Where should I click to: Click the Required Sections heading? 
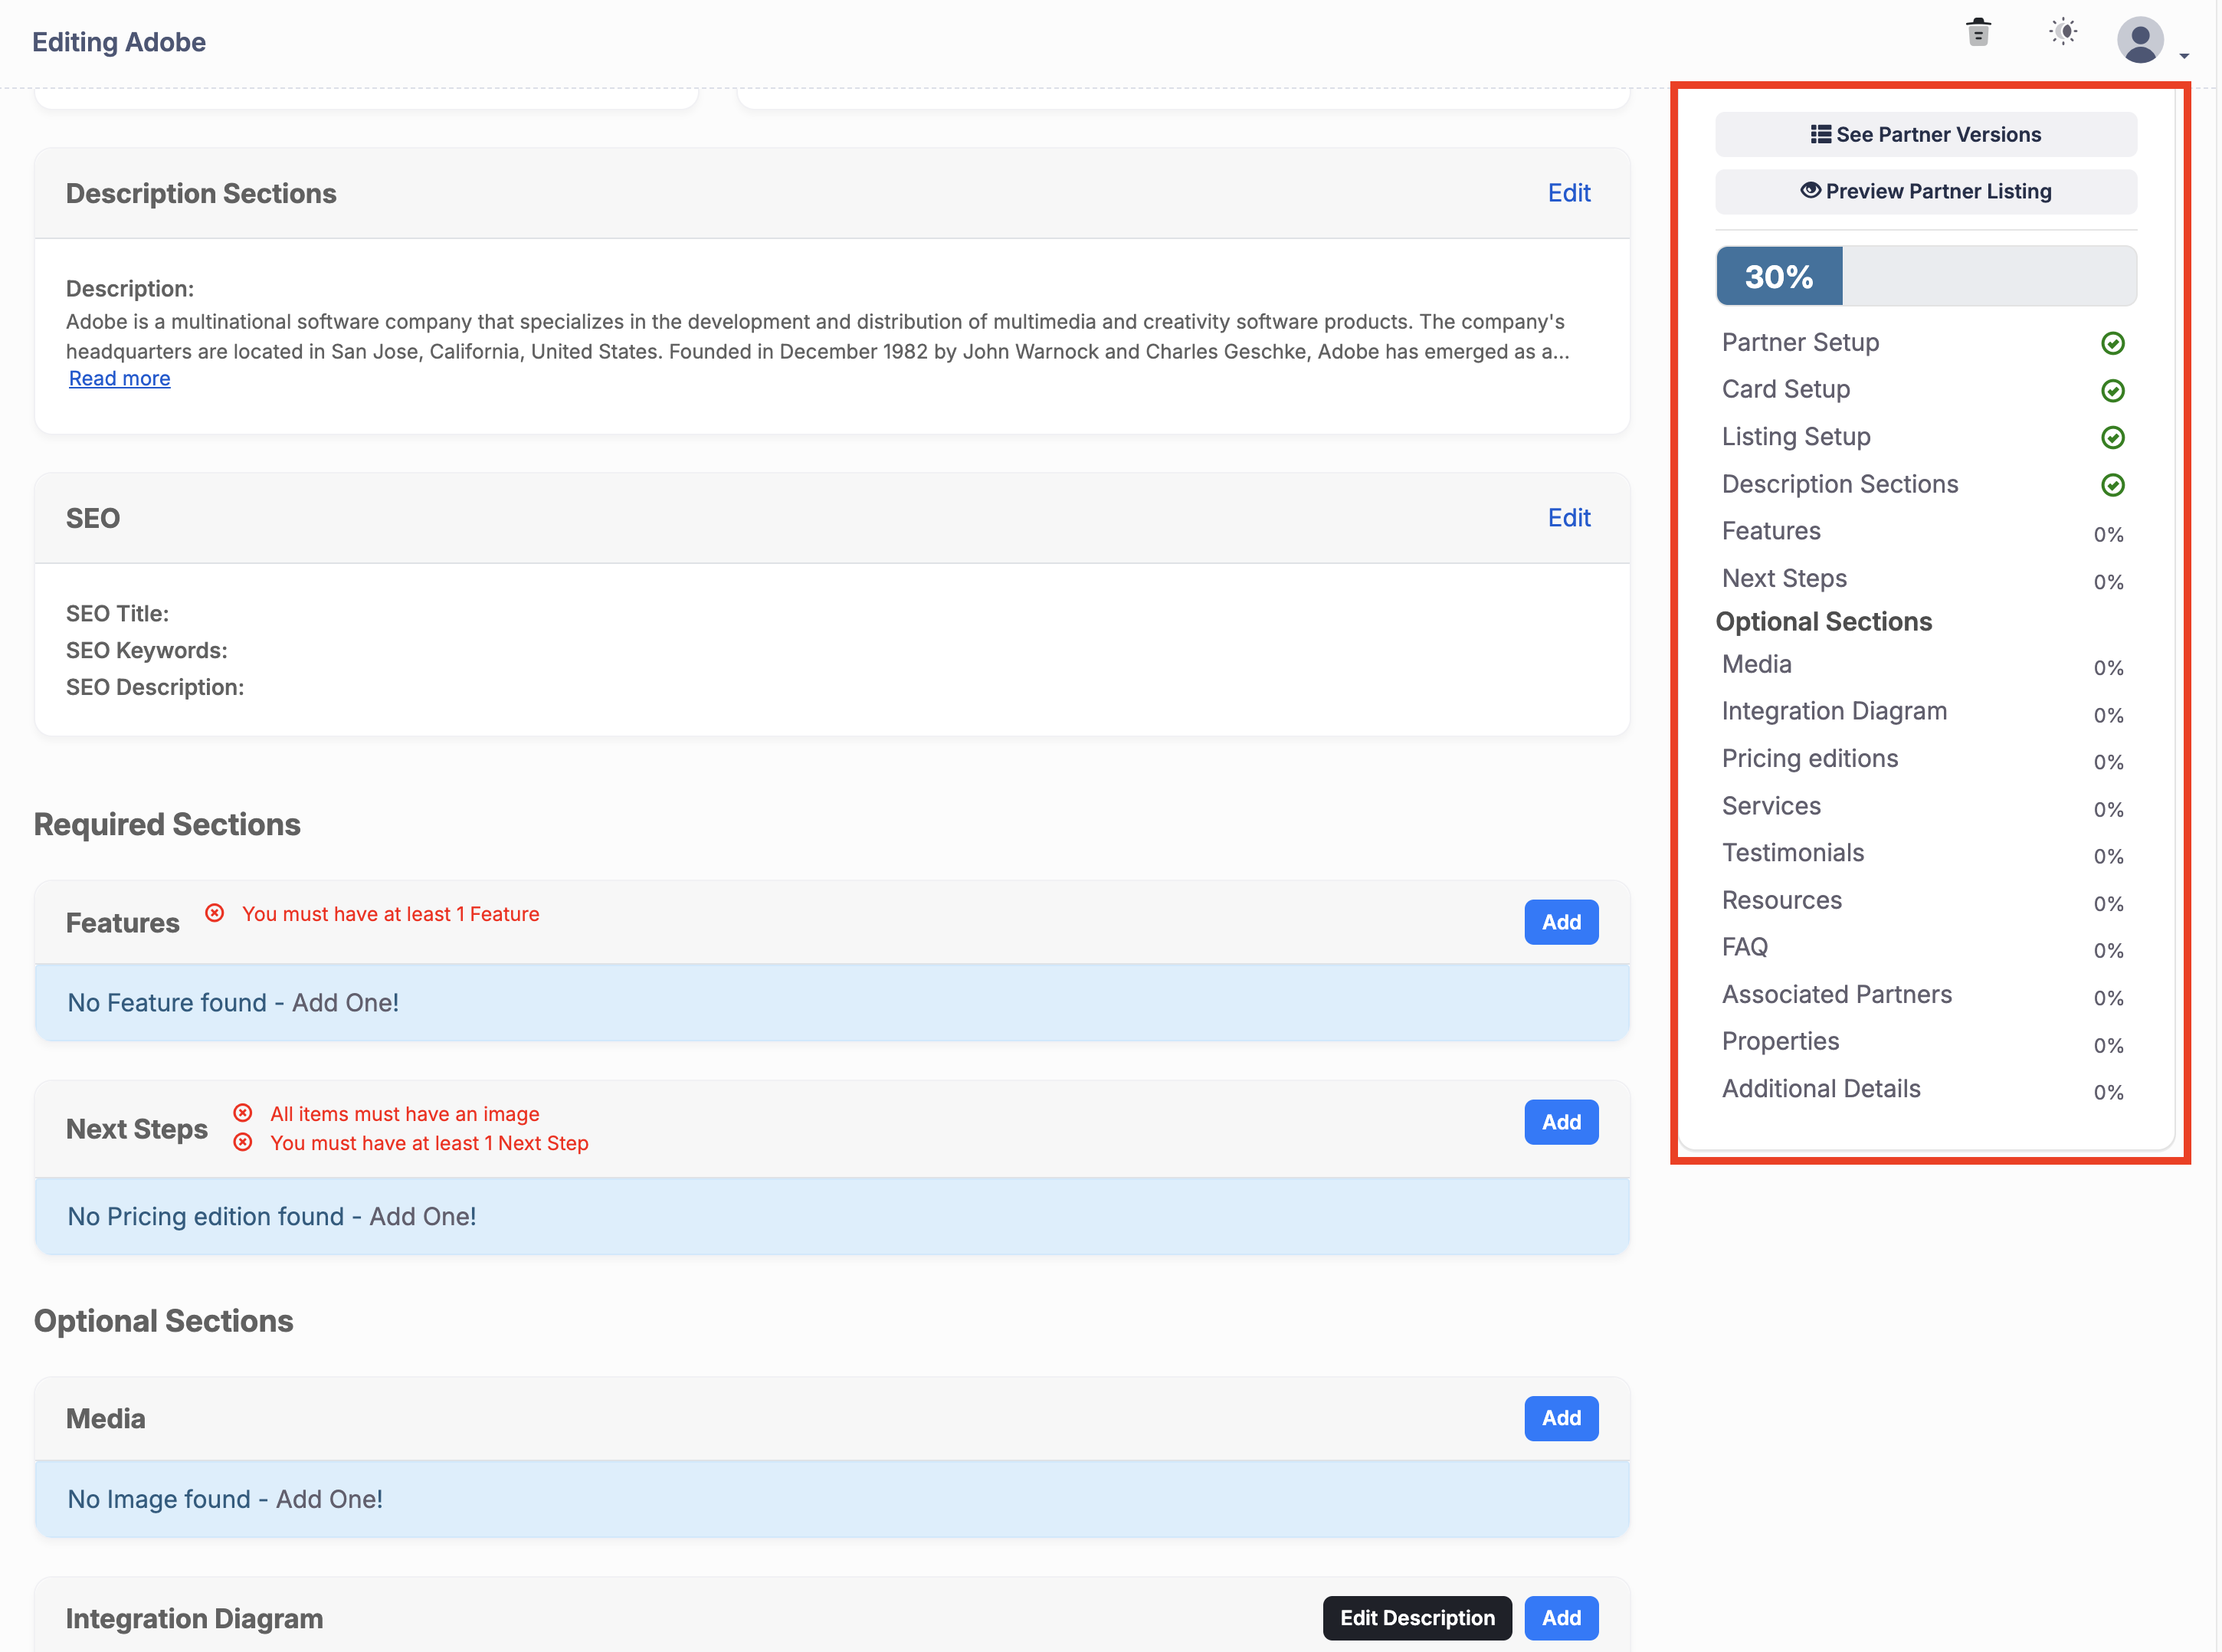pyautogui.click(x=167, y=825)
